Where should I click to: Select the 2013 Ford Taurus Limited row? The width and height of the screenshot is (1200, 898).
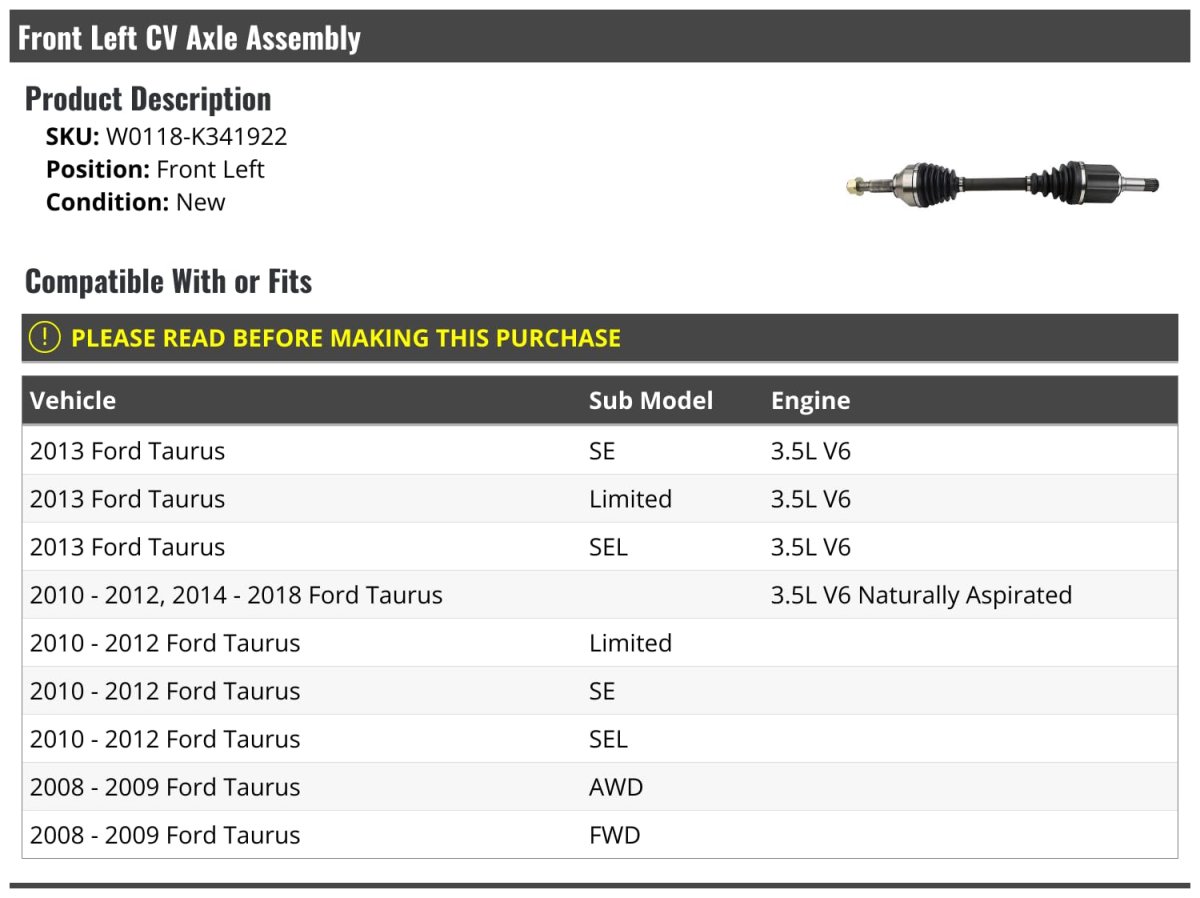tap(128, 499)
